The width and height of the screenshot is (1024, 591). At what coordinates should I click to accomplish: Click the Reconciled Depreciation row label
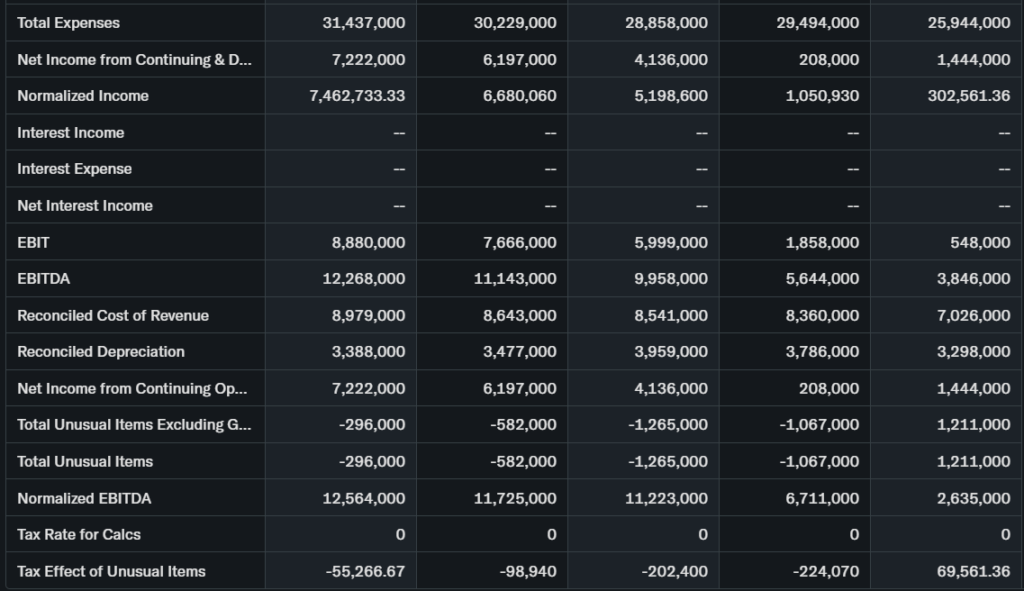pyautogui.click(x=101, y=352)
